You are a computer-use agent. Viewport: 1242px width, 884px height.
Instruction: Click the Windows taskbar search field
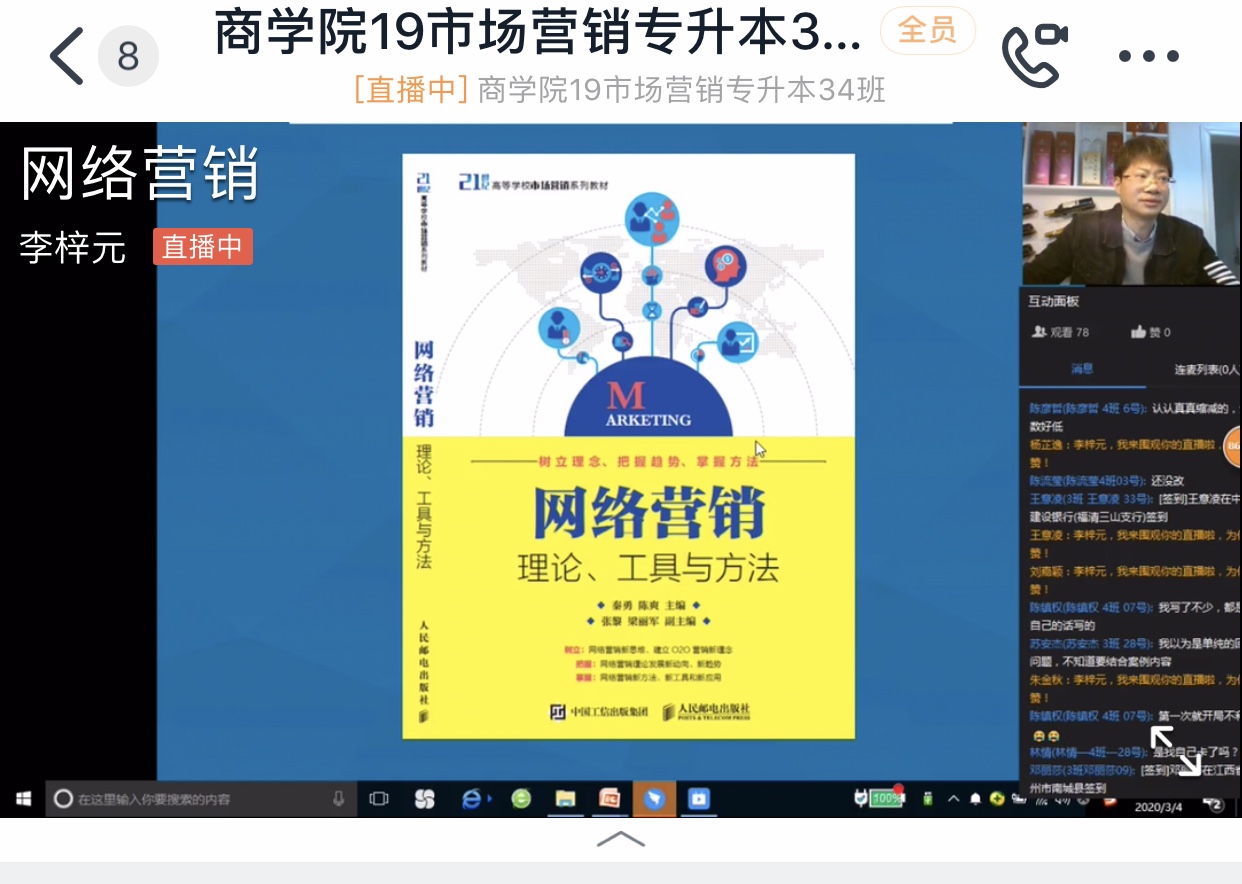point(200,798)
